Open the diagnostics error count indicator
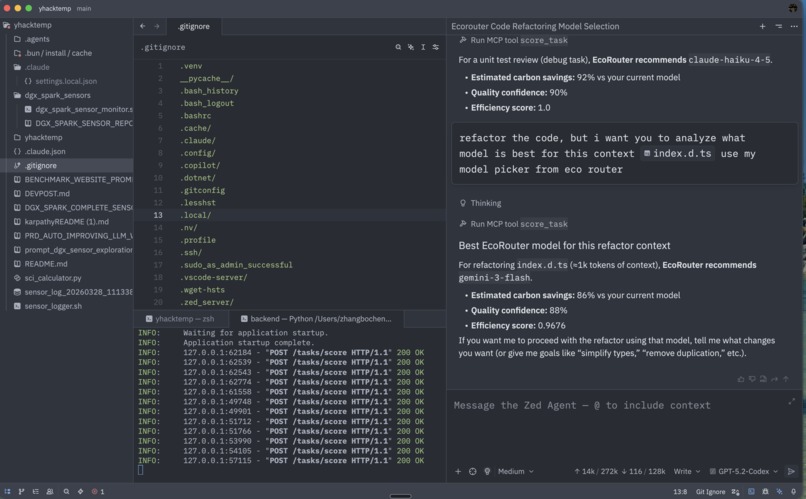Image resolution: width=806 pixels, height=499 pixels. click(x=98, y=491)
